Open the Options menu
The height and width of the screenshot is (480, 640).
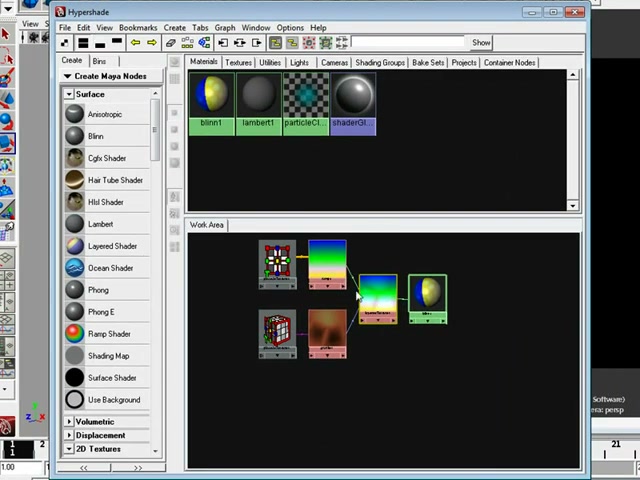(290, 28)
